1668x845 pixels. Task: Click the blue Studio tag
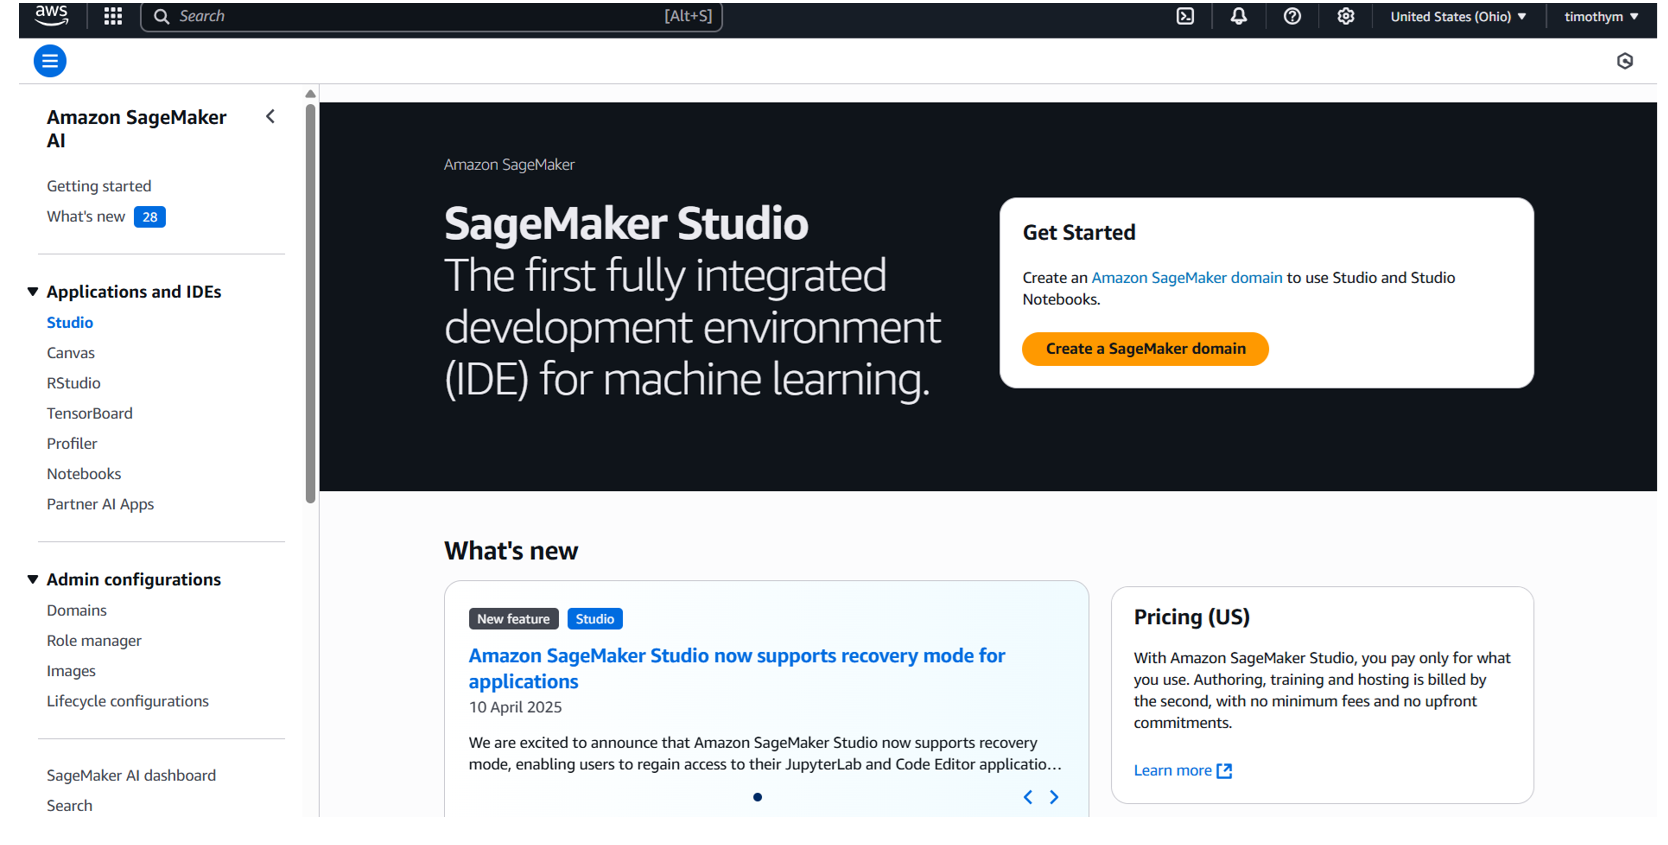point(595,619)
